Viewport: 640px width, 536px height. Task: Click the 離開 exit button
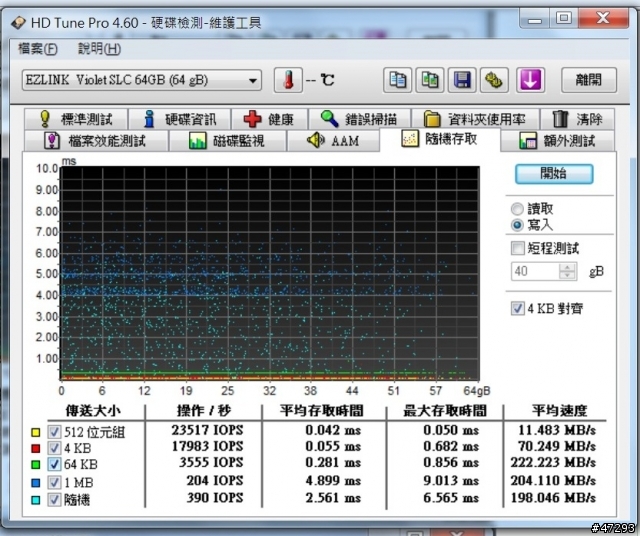589,80
